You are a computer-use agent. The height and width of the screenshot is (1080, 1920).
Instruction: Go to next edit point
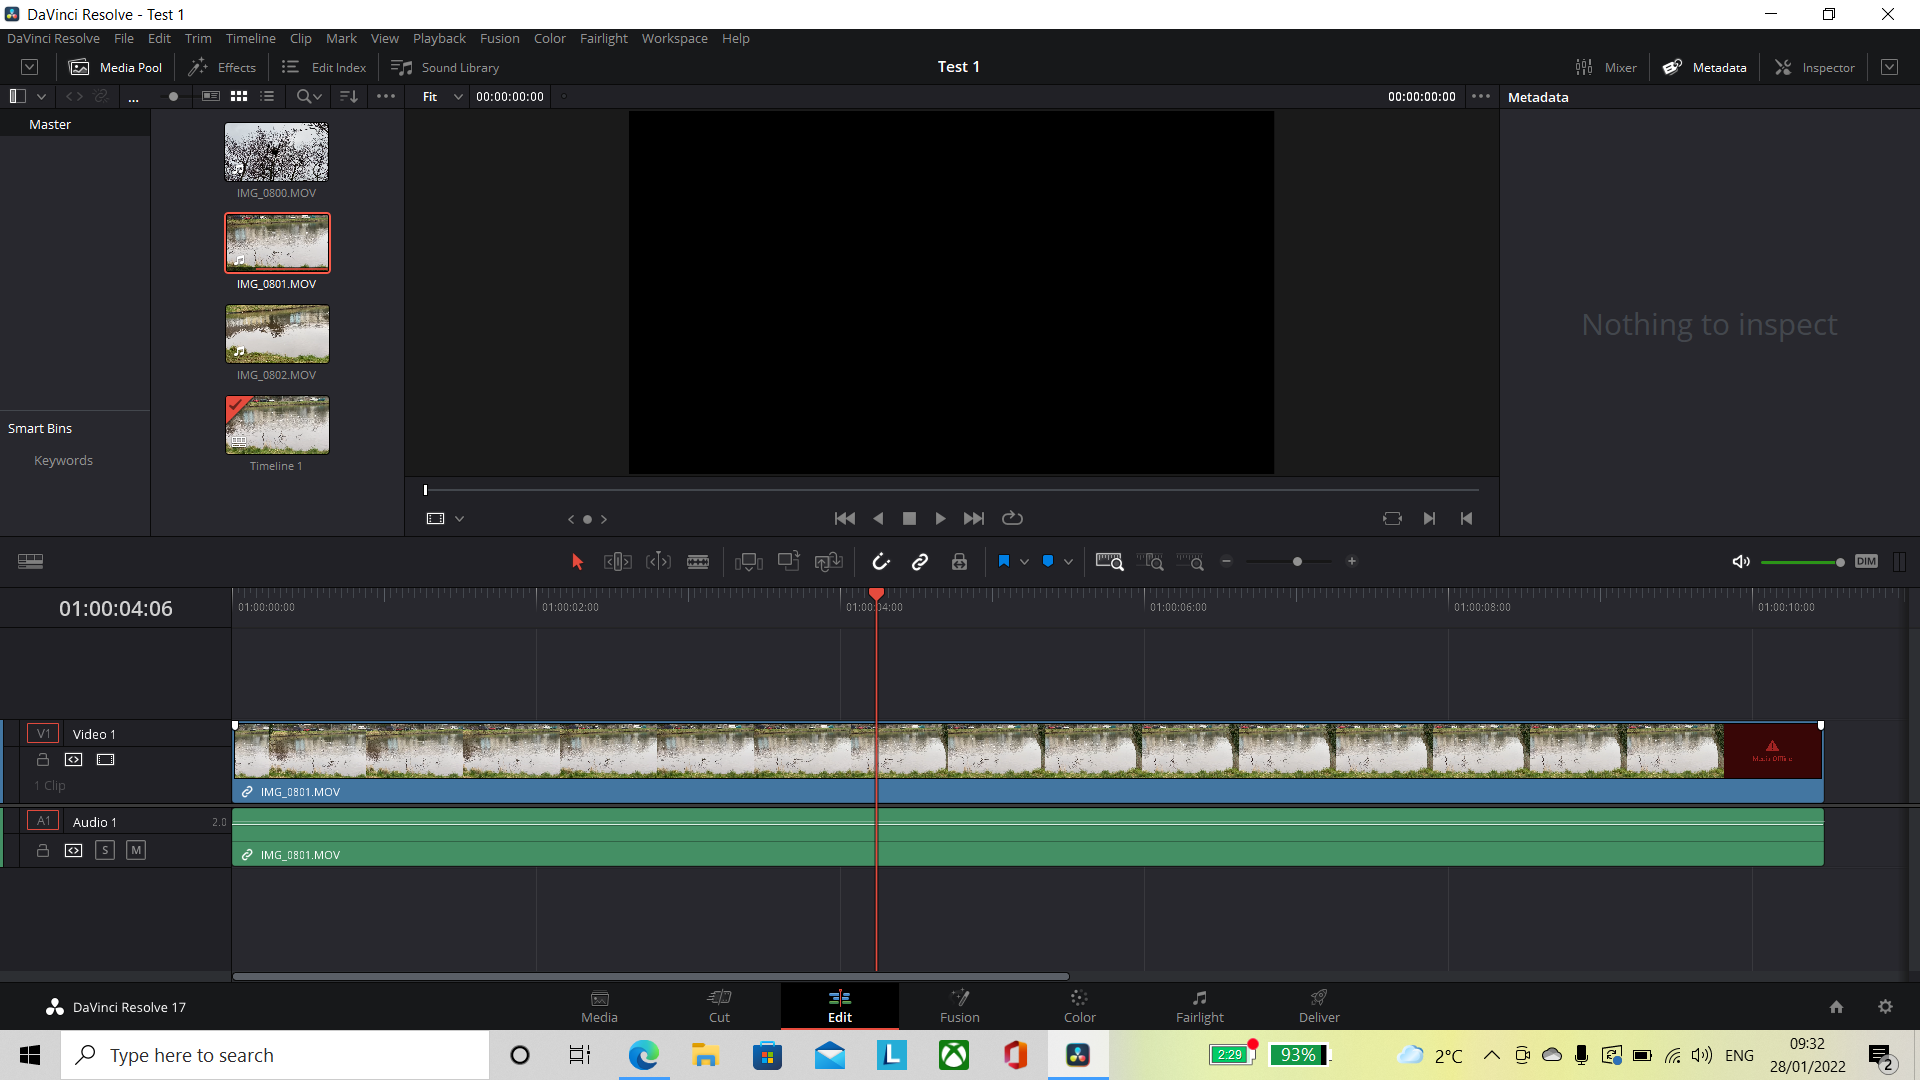coord(1429,518)
